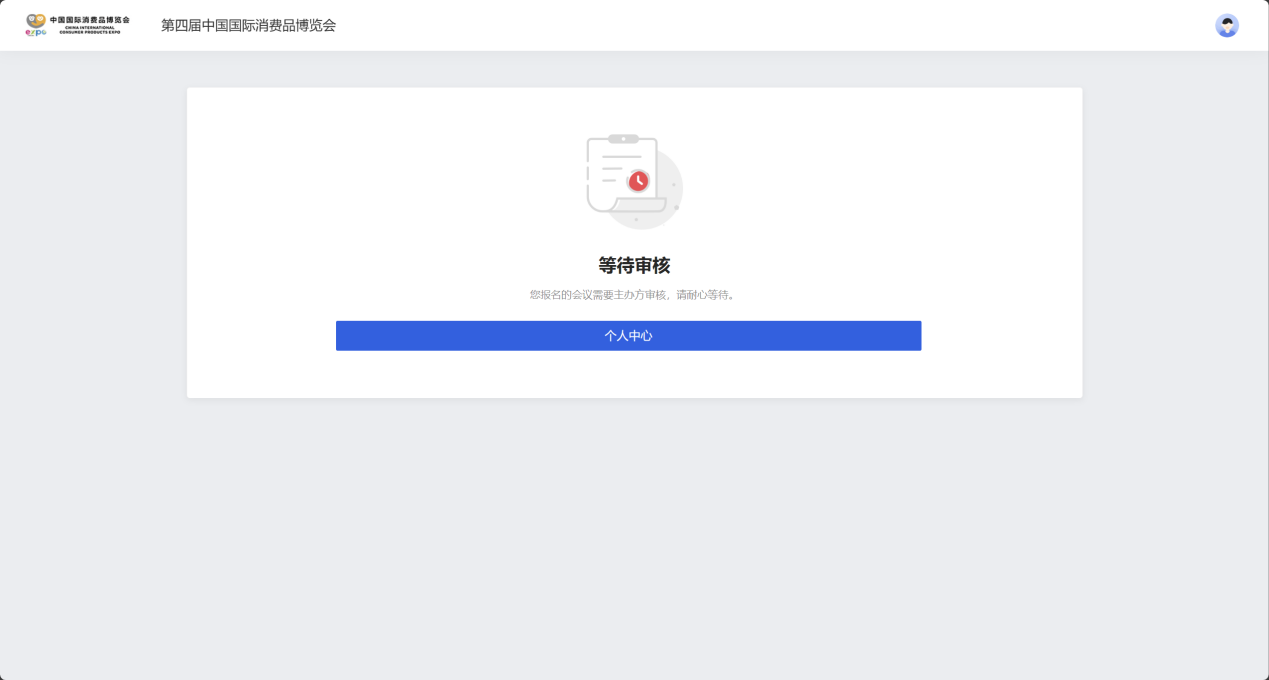Go to 个人中心 via blue button

coord(628,336)
